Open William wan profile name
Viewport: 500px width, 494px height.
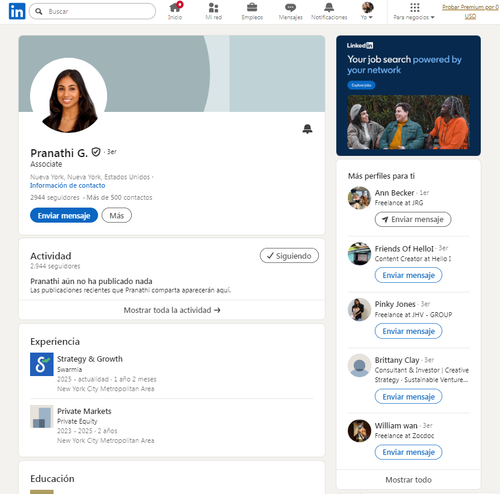pos(396,426)
